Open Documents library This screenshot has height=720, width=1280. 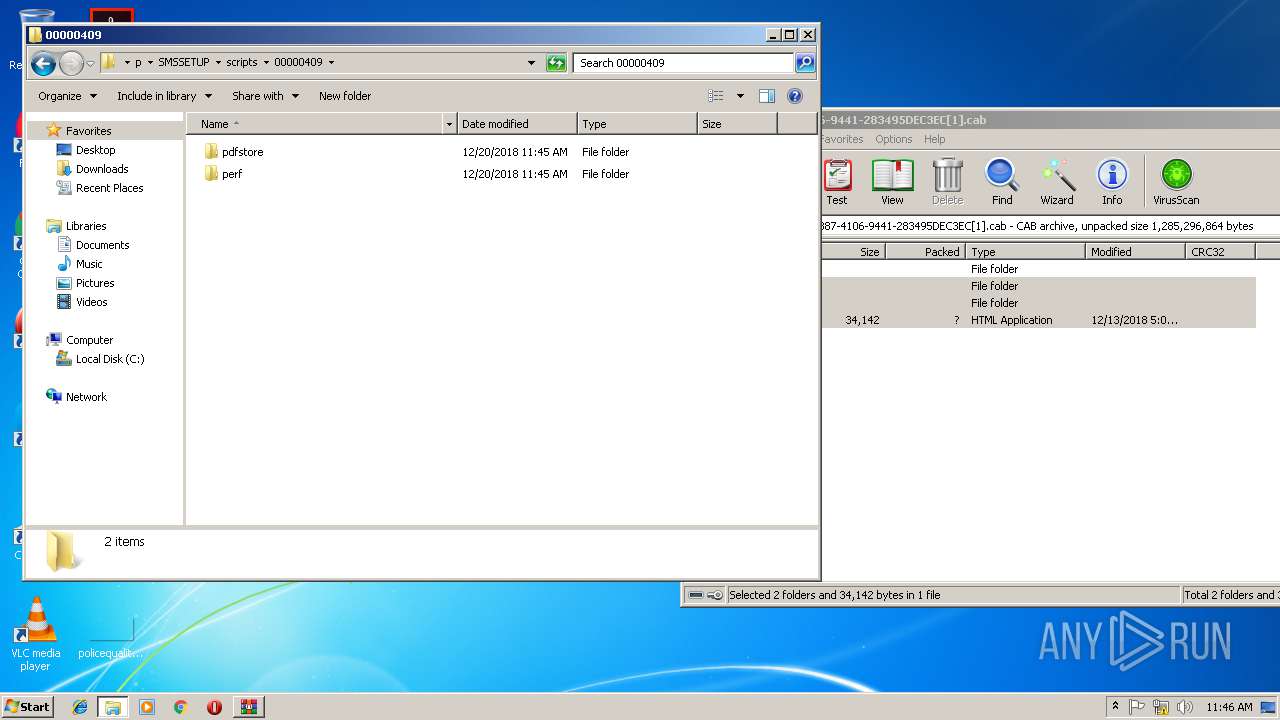102,245
